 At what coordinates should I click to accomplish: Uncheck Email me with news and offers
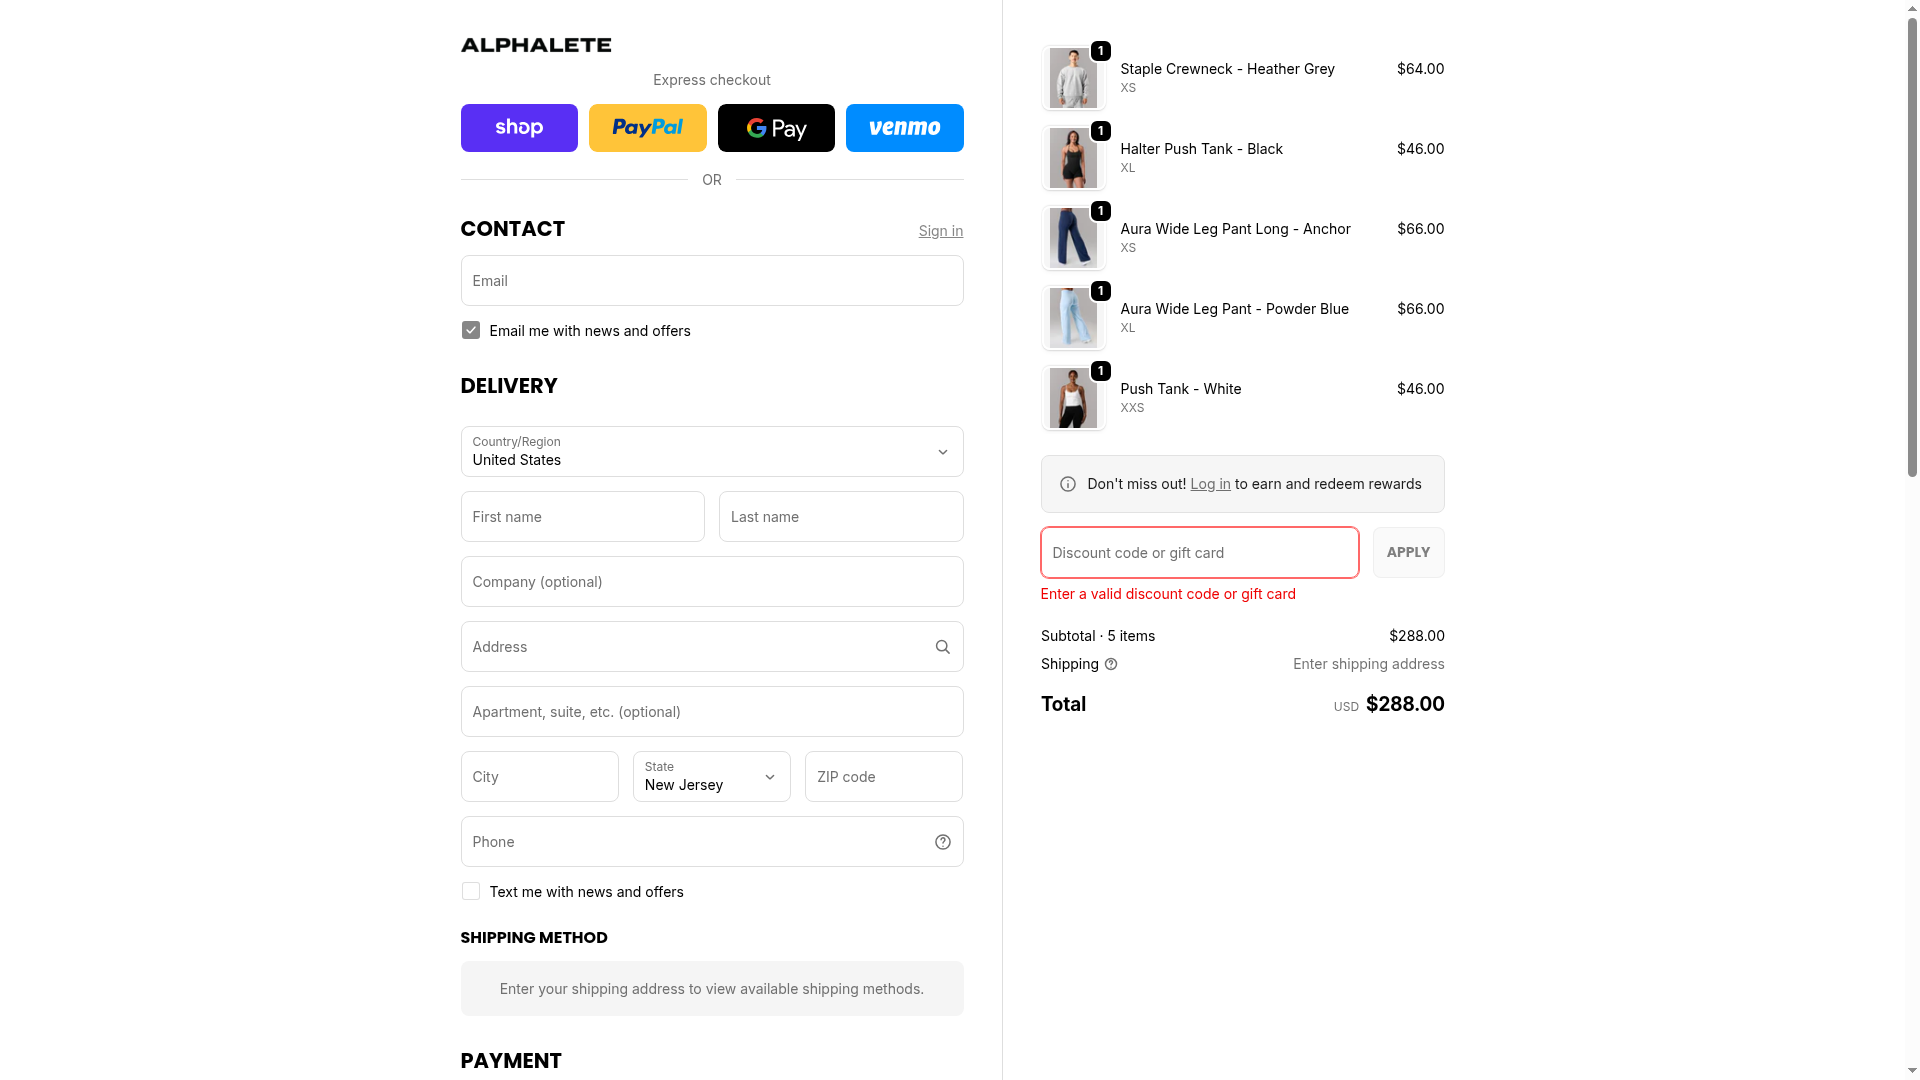pyautogui.click(x=471, y=331)
